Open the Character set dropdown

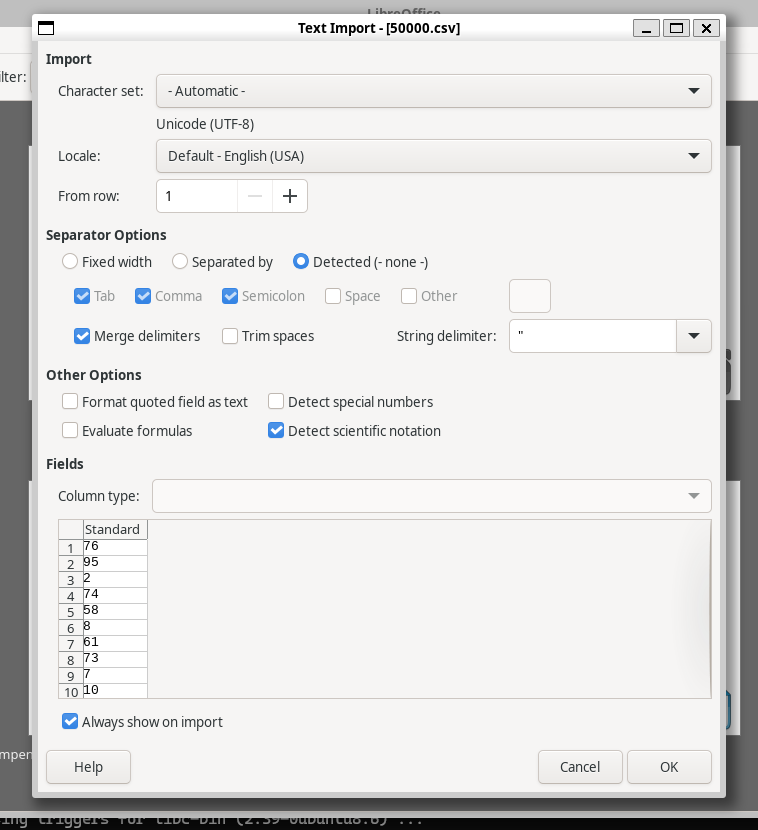(433, 91)
